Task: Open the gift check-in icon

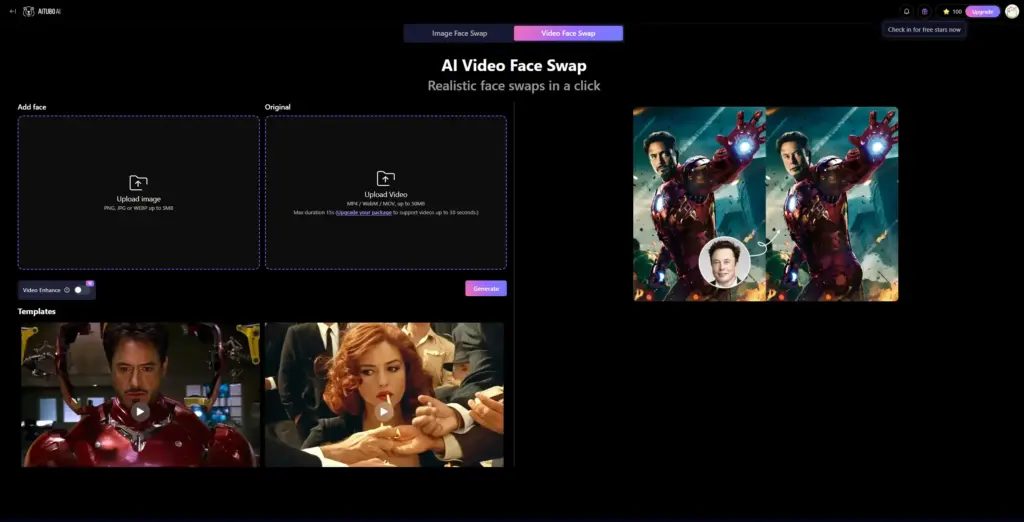Action: pyautogui.click(x=924, y=11)
